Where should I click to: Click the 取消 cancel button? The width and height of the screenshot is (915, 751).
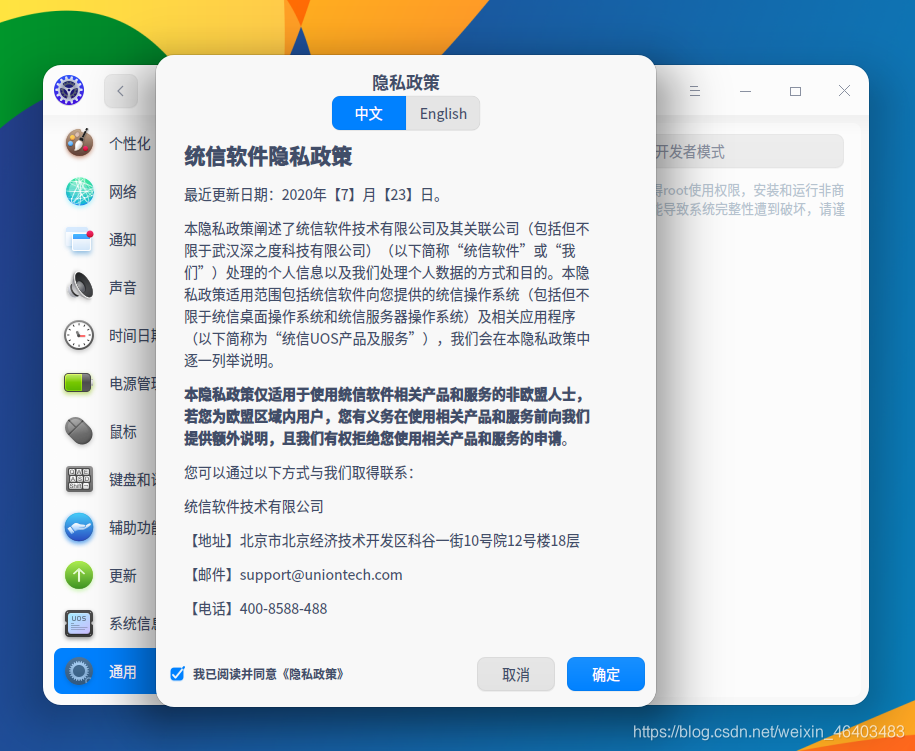point(516,675)
